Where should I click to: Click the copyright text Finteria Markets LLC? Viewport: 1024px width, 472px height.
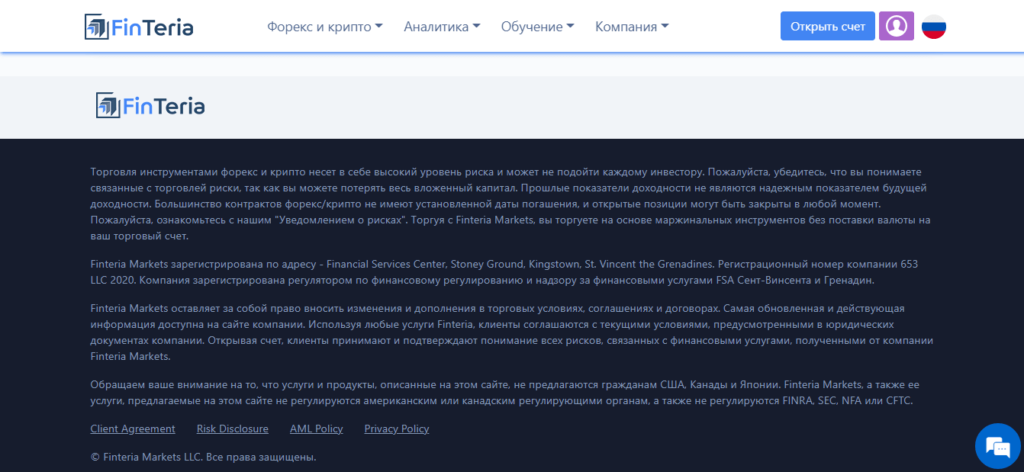203,457
